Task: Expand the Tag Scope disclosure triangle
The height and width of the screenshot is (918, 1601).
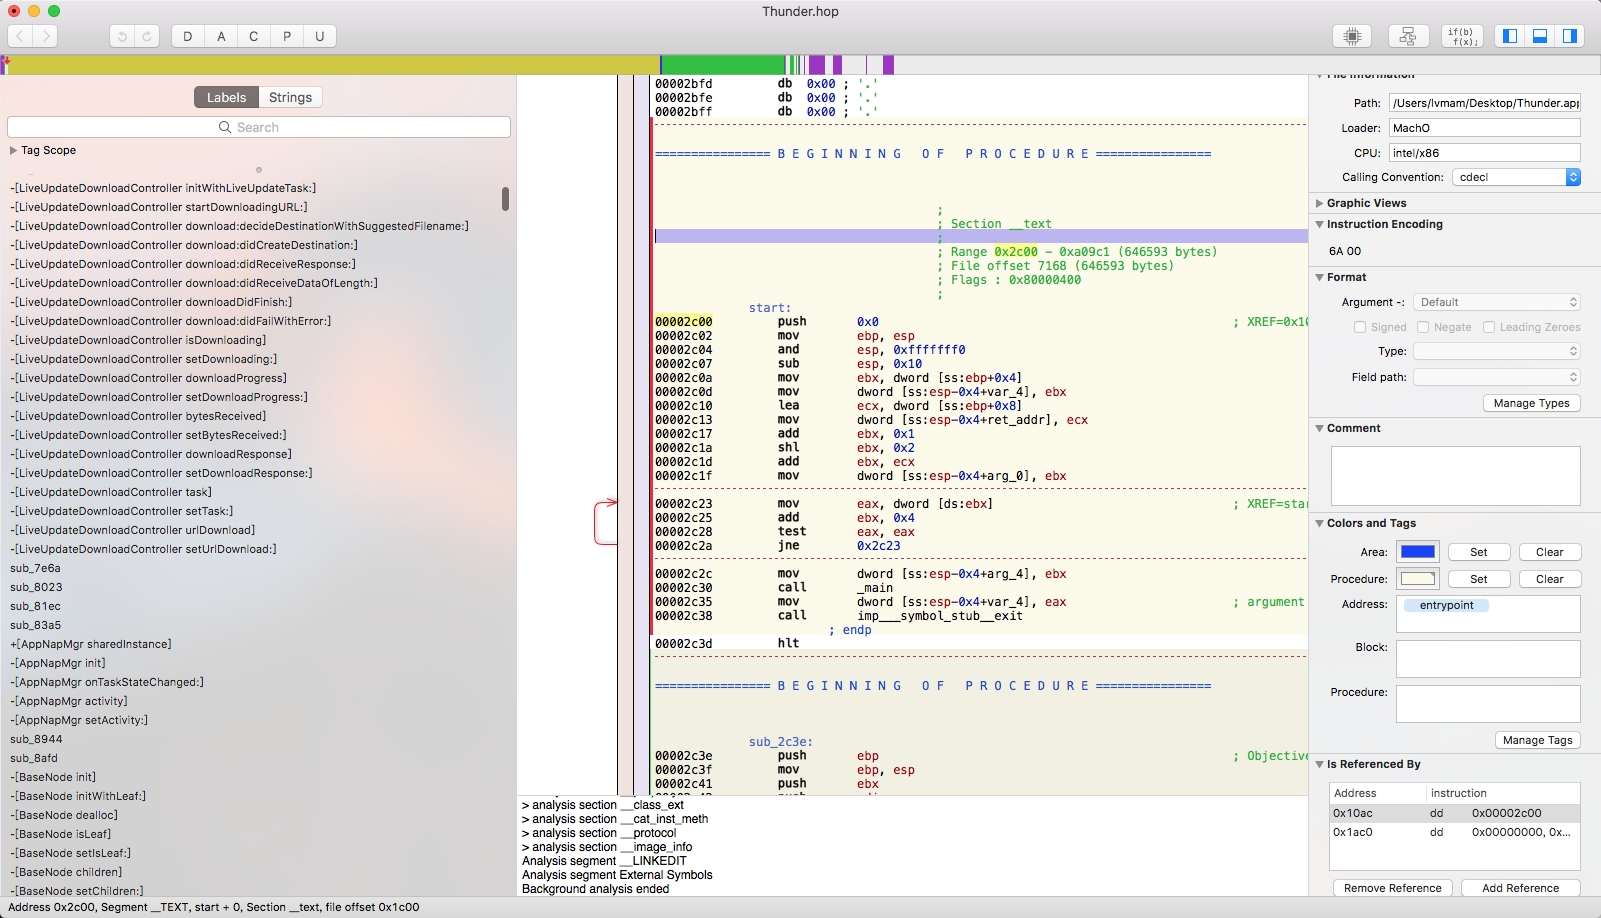Action: [14, 150]
